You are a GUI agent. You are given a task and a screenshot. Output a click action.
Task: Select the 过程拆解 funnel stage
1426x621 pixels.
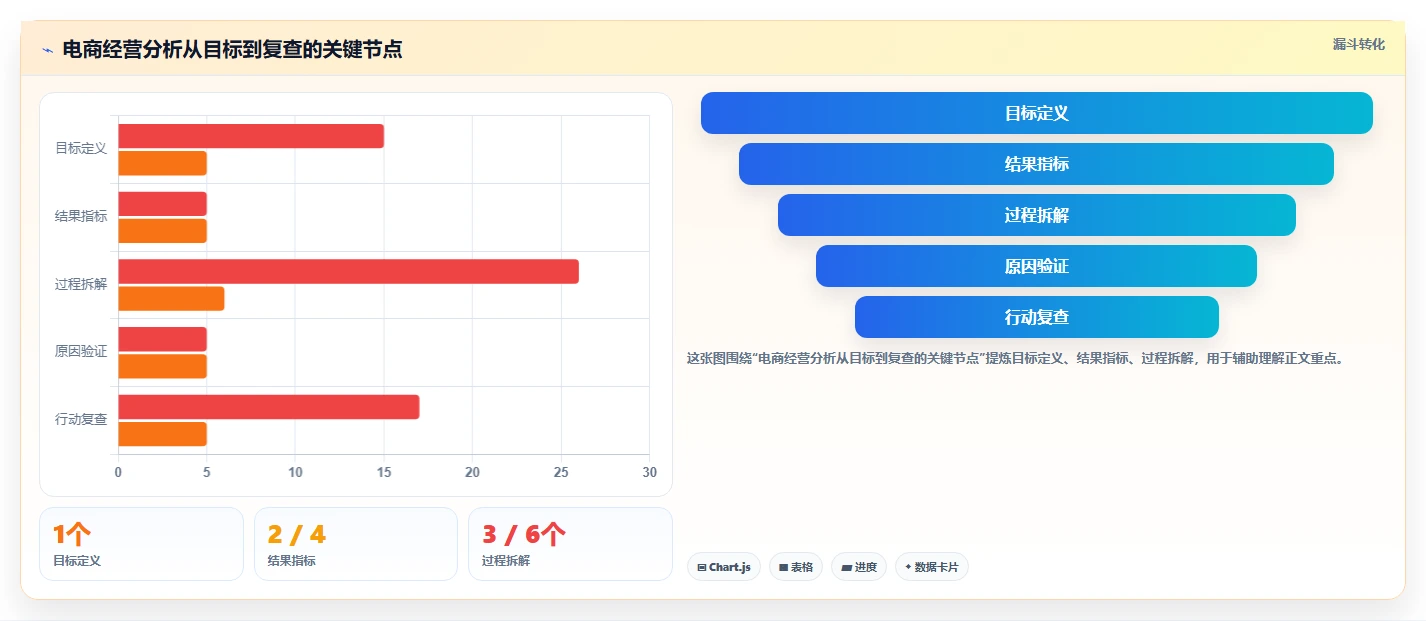(1037, 215)
